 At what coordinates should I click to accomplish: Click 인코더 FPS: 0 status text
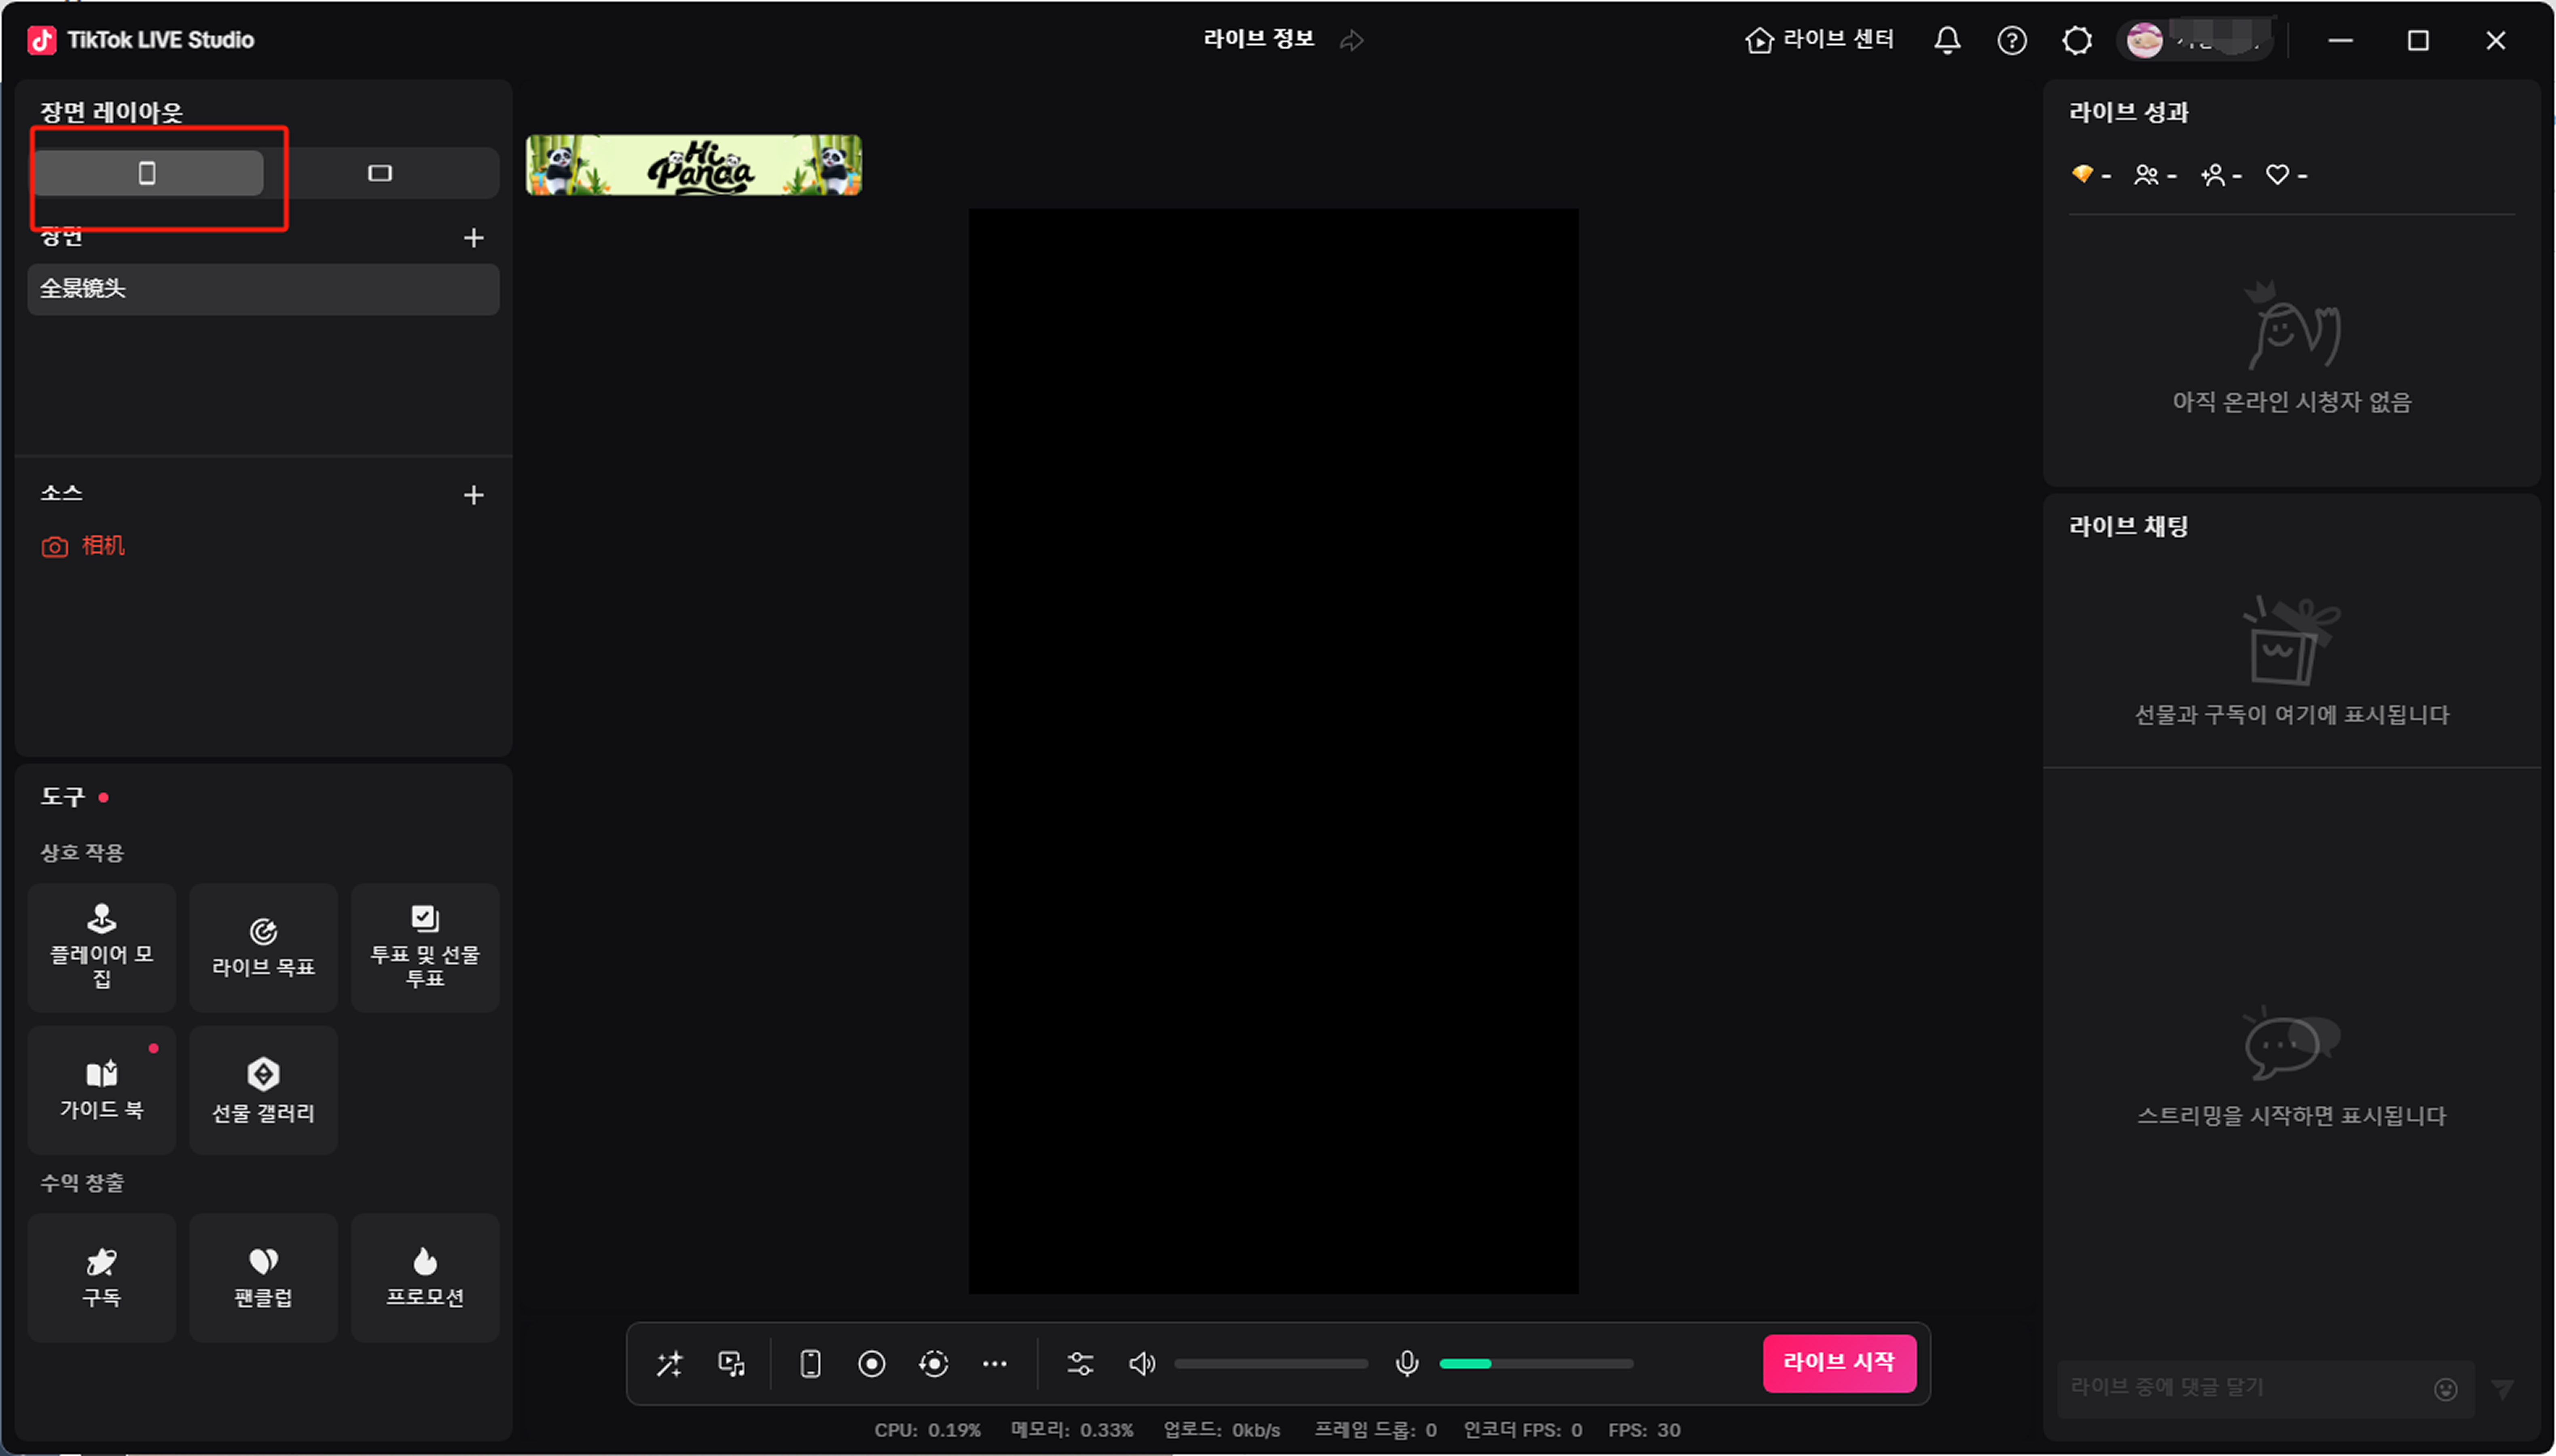(x=1523, y=1430)
